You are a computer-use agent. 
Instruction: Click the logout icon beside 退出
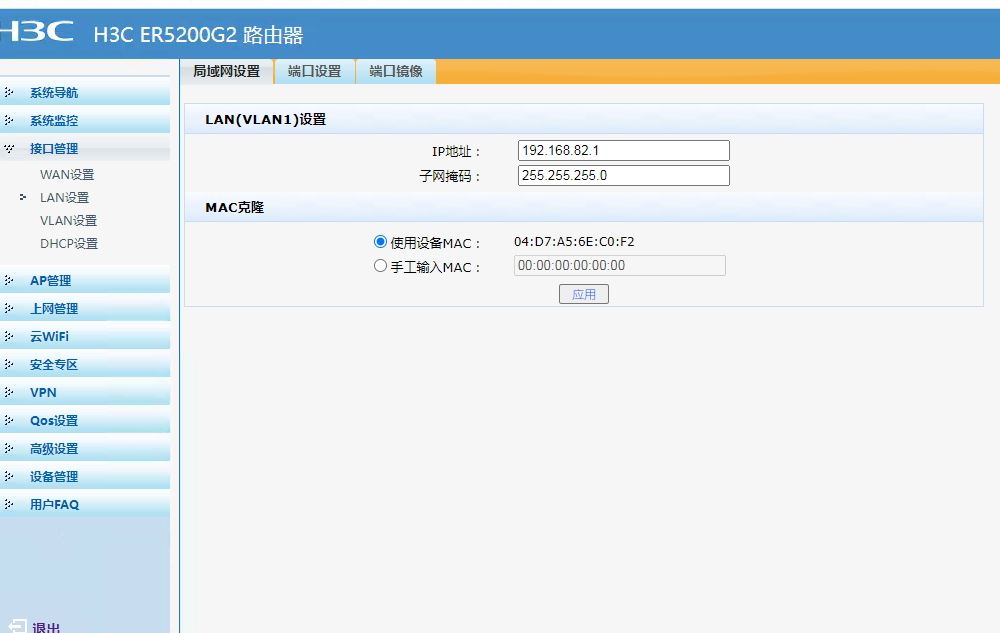[17, 626]
